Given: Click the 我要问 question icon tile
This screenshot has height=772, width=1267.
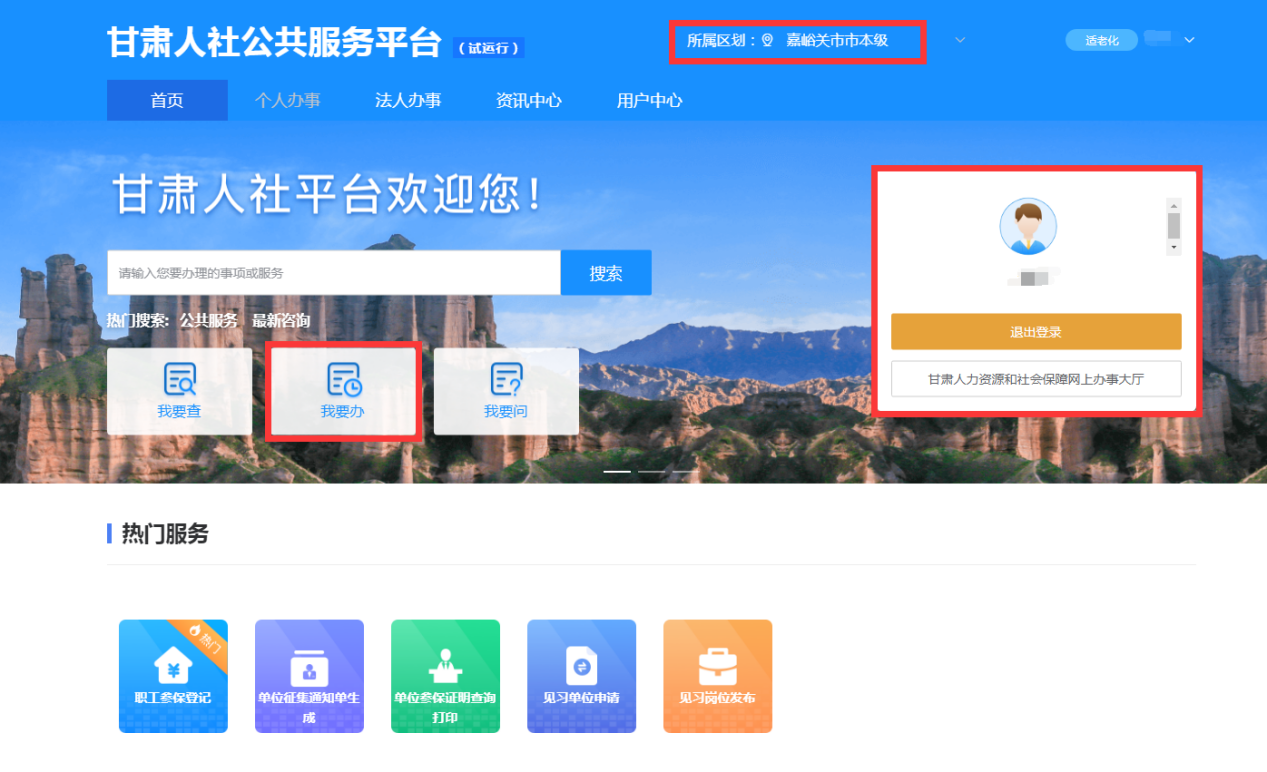Looking at the screenshot, I should point(506,391).
